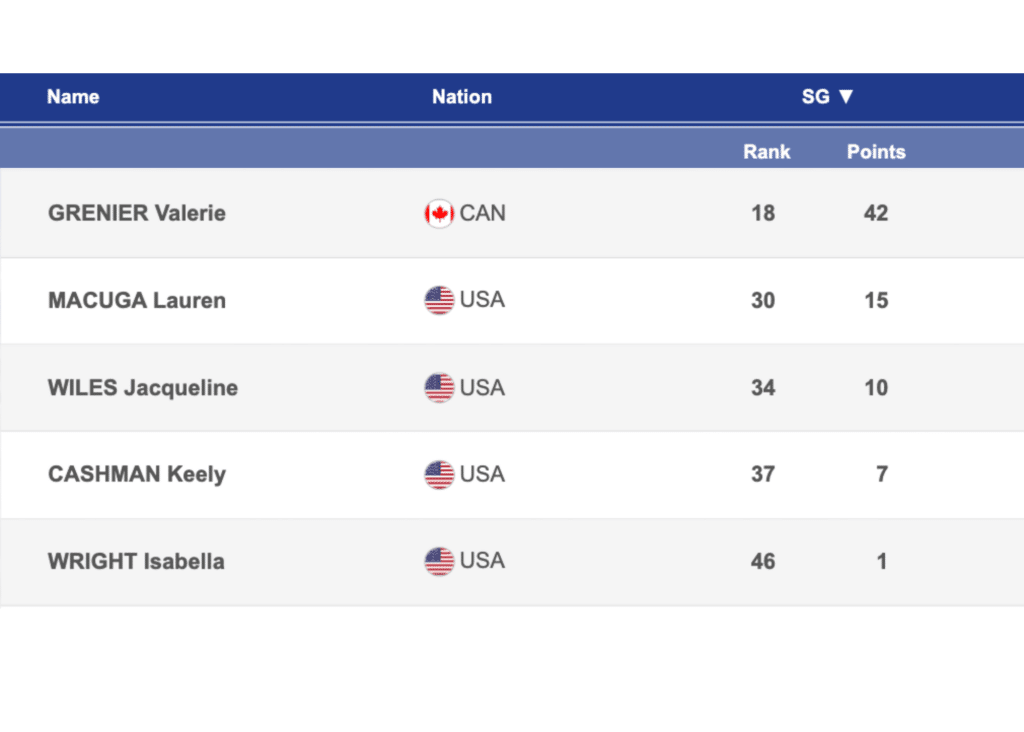Click the Points sub-header

pyautogui.click(x=876, y=152)
